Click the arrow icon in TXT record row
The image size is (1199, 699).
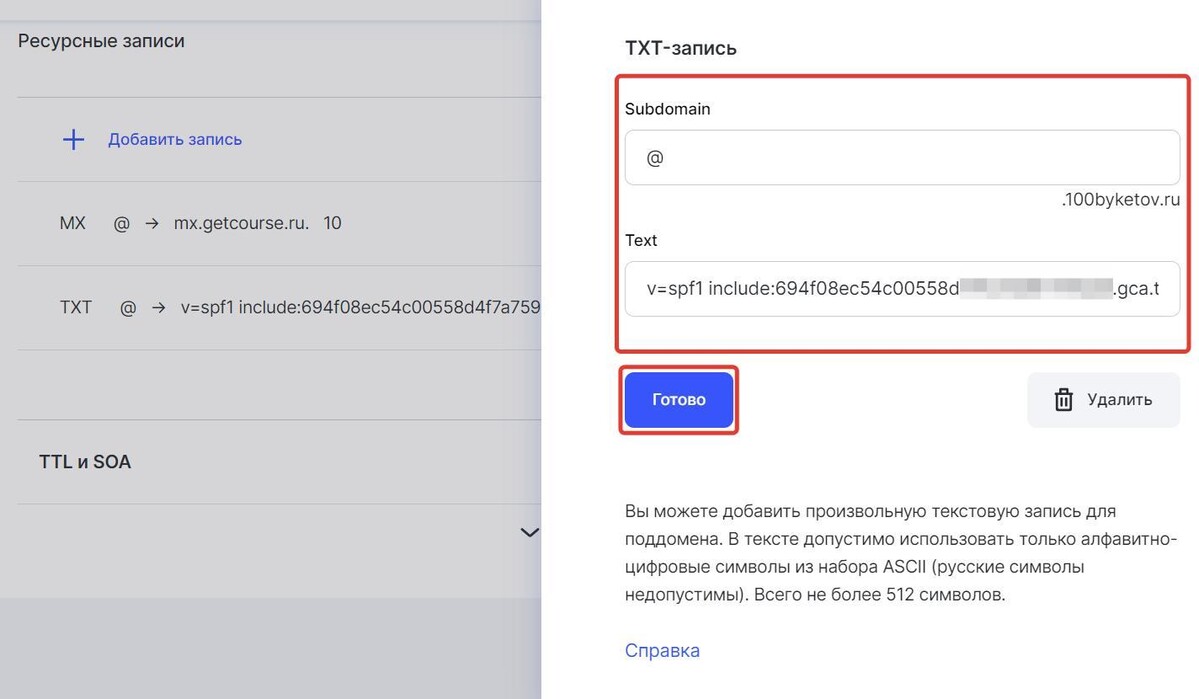pos(158,307)
